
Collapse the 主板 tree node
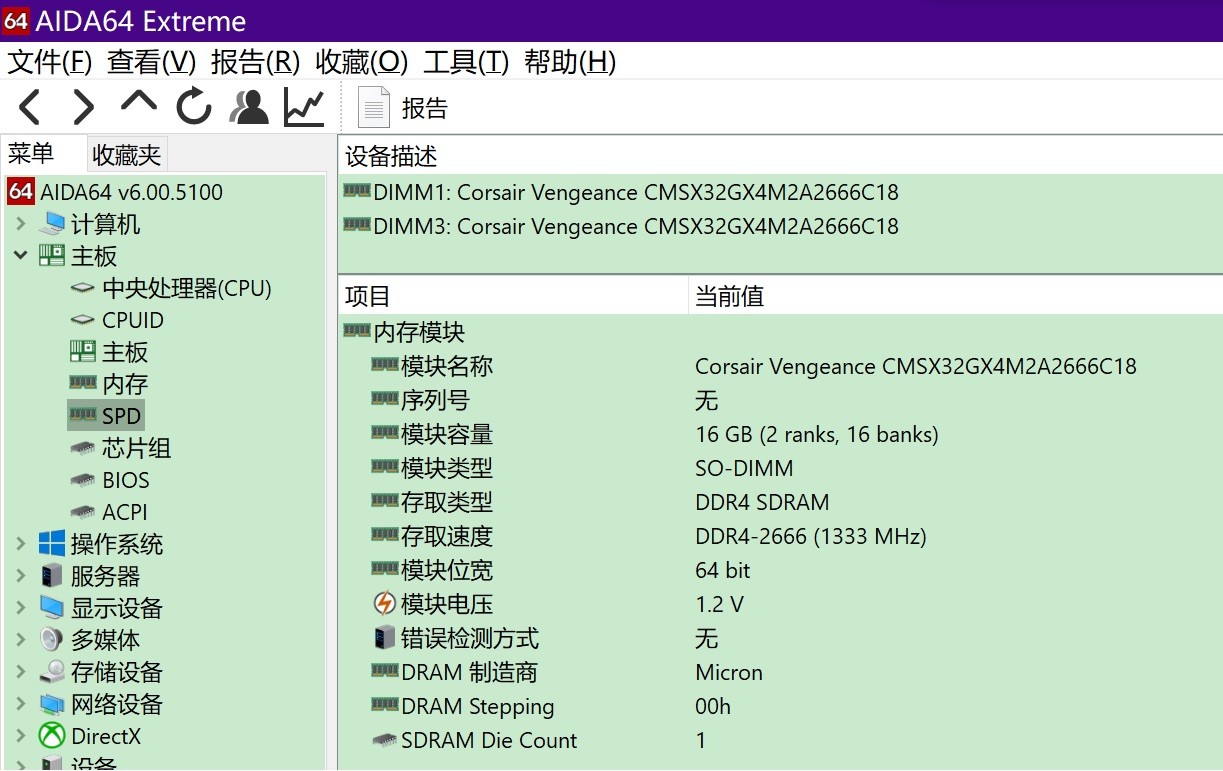pos(20,256)
